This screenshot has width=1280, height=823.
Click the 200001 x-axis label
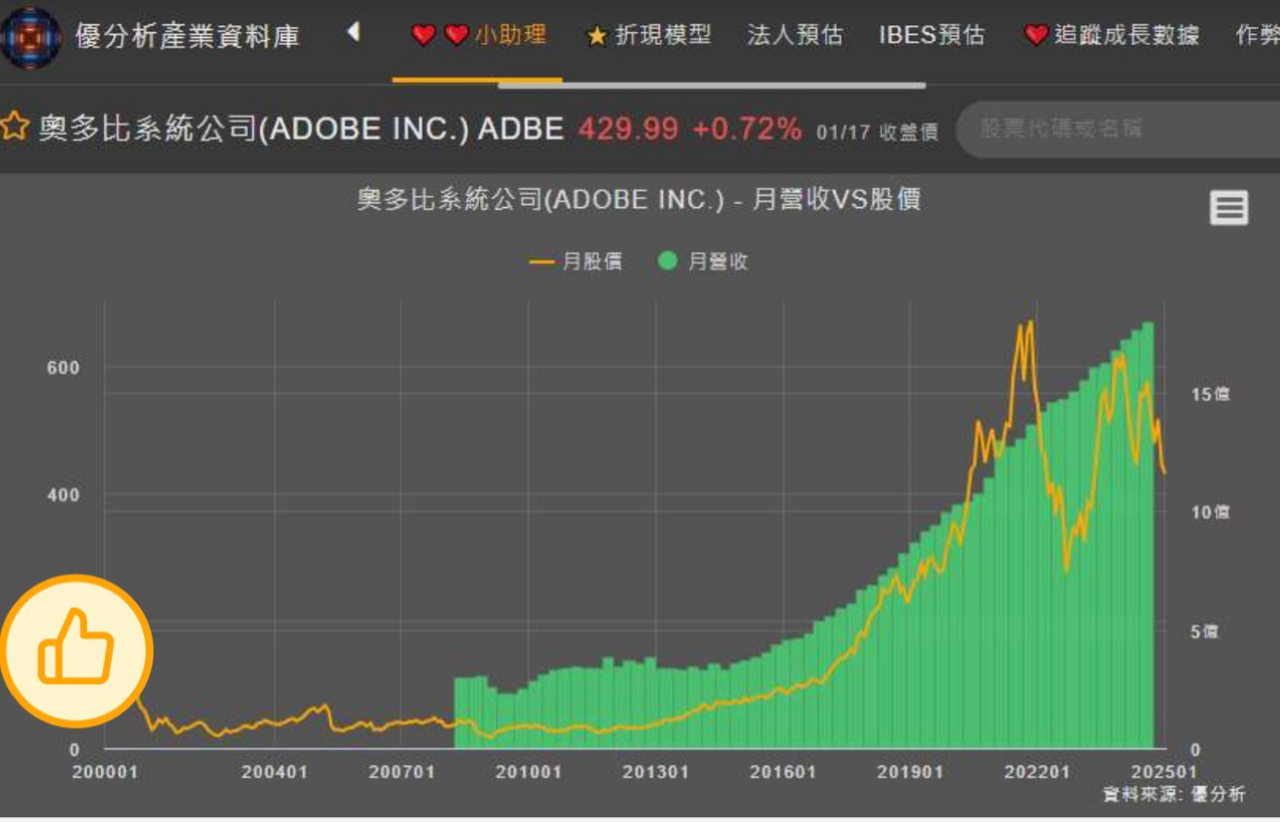[105, 772]
